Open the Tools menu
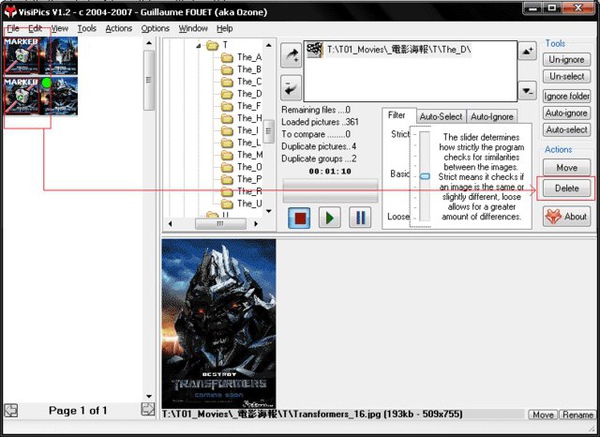The image size is (600, 437). tap(87, 28)
